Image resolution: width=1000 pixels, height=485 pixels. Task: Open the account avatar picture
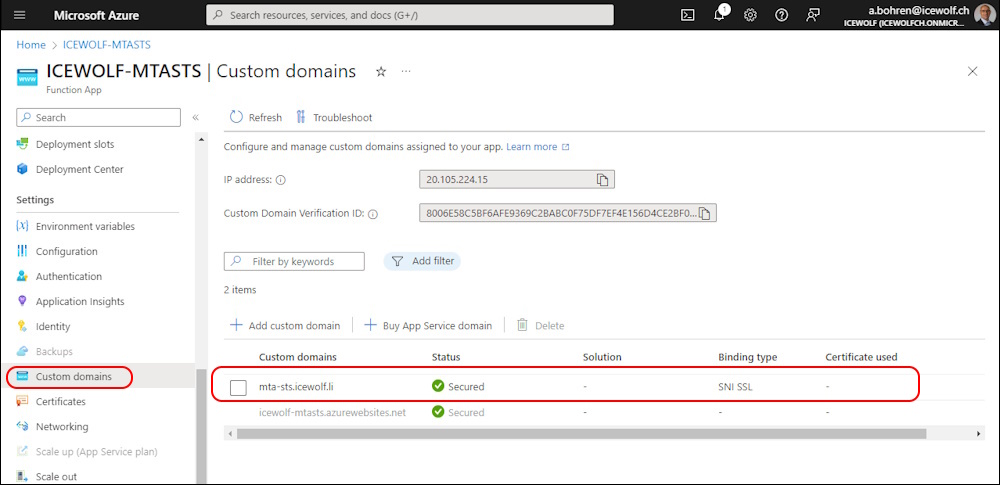[985, 15]
